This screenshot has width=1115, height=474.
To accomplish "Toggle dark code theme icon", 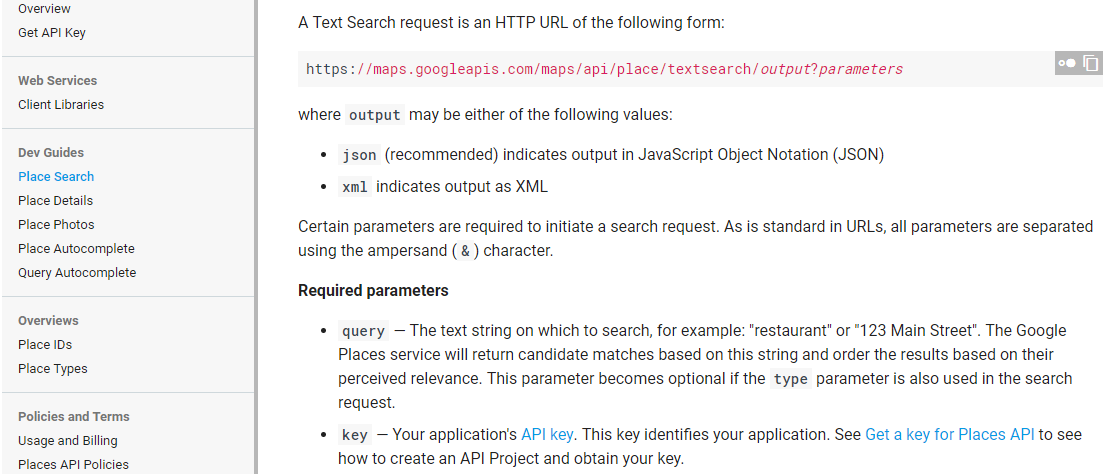I will (x=1067, y=63).
